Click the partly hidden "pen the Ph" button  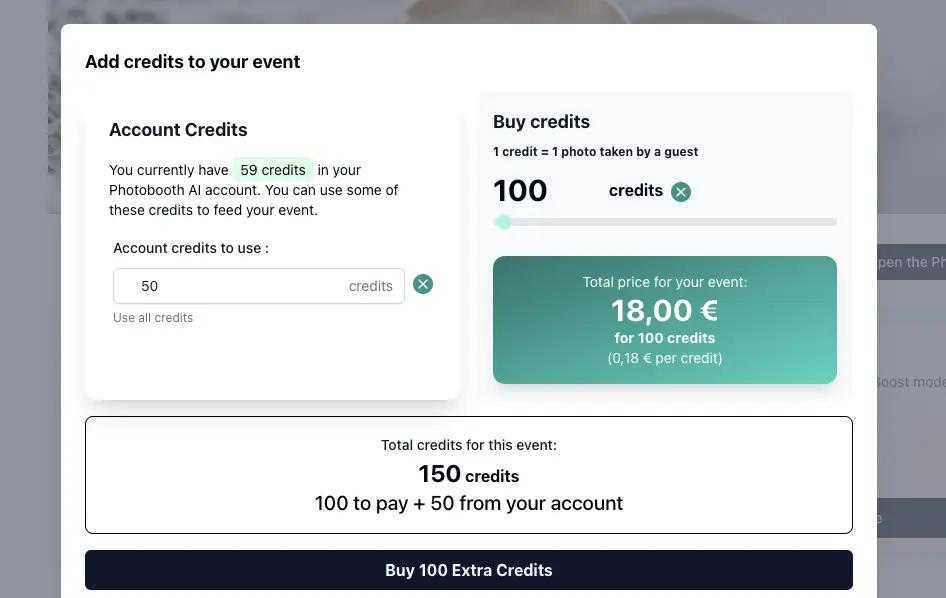[x=911, y=262]
